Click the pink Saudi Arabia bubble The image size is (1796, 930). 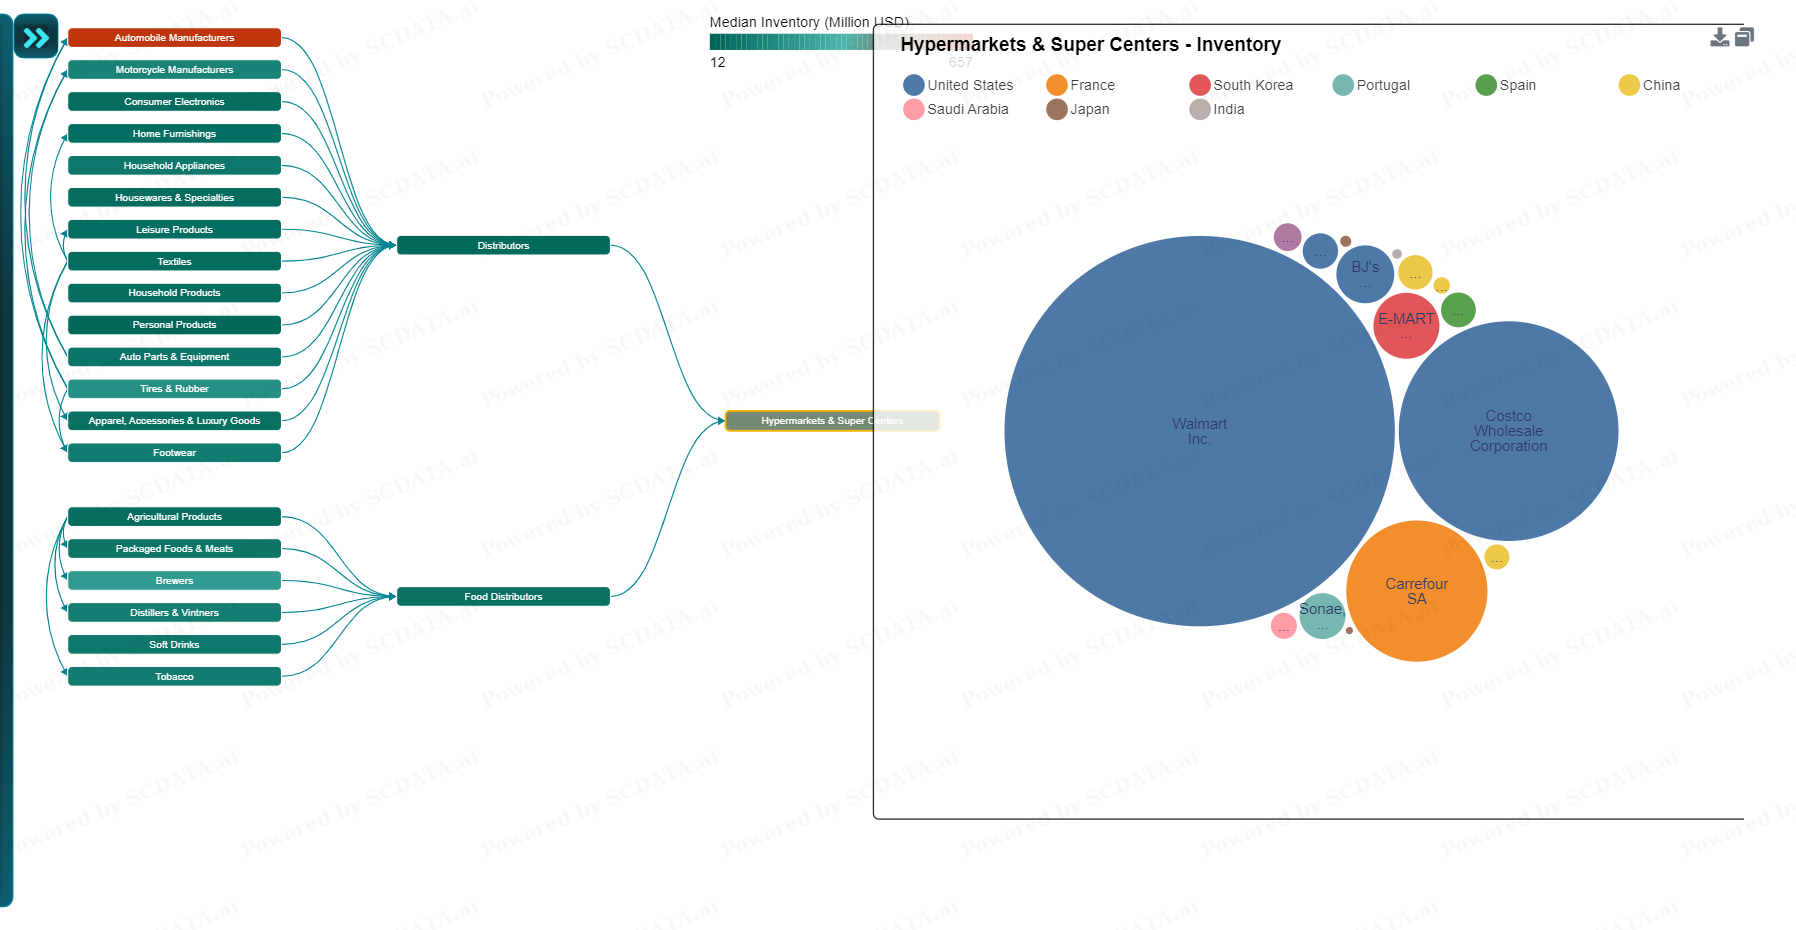click(x=1284, y=626)
